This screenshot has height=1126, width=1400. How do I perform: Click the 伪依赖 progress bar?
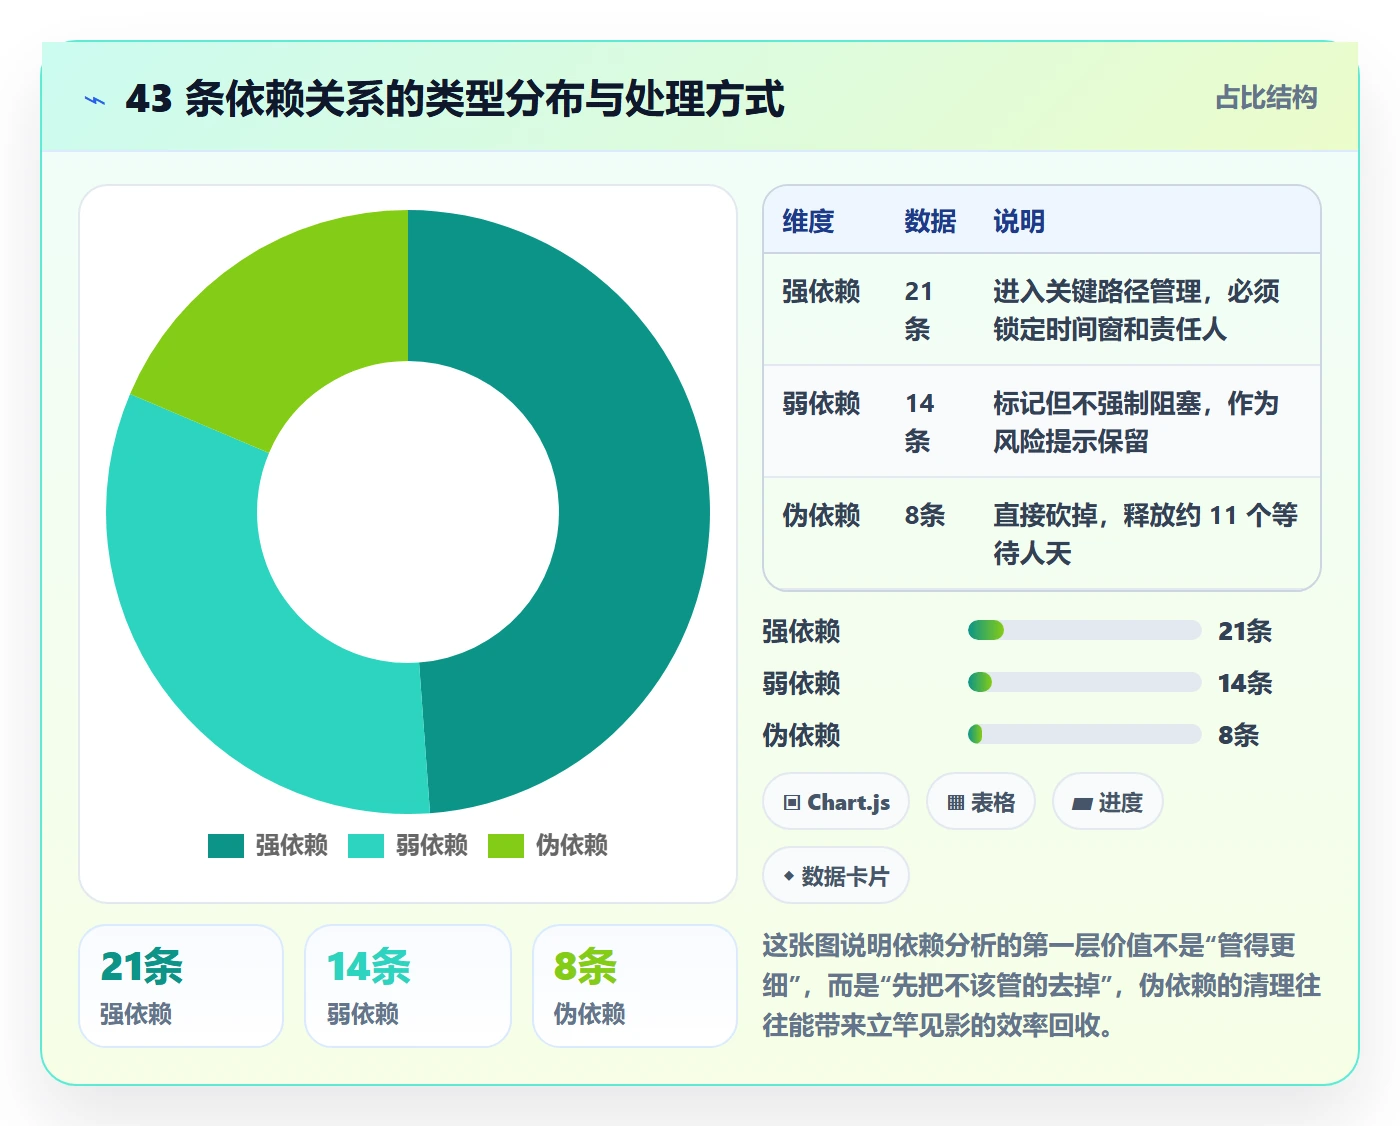1084,734
